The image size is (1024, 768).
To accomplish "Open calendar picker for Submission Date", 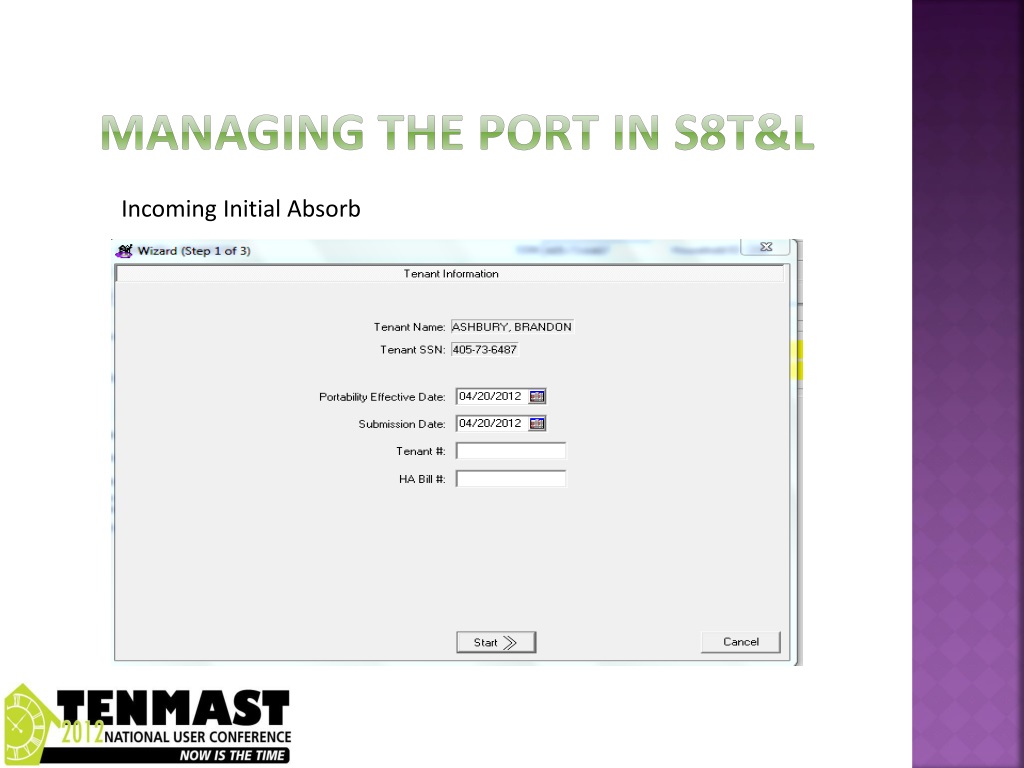I will coord(537,424).
